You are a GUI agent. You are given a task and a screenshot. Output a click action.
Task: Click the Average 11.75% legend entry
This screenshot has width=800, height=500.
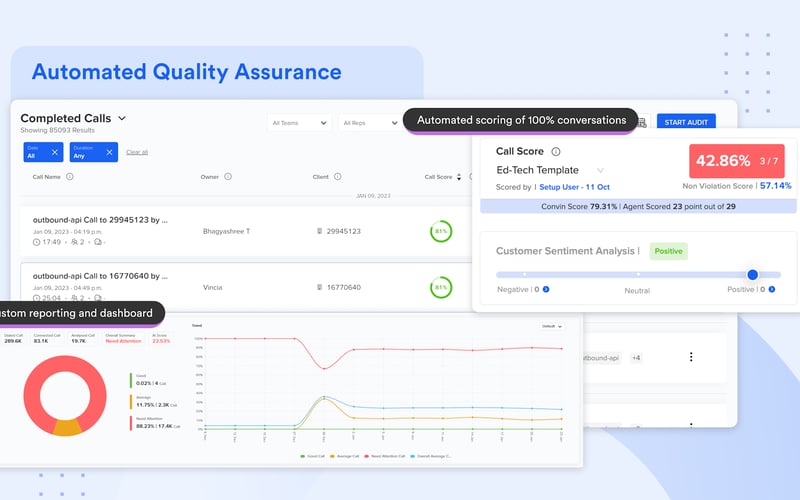(x=155, y=402)
